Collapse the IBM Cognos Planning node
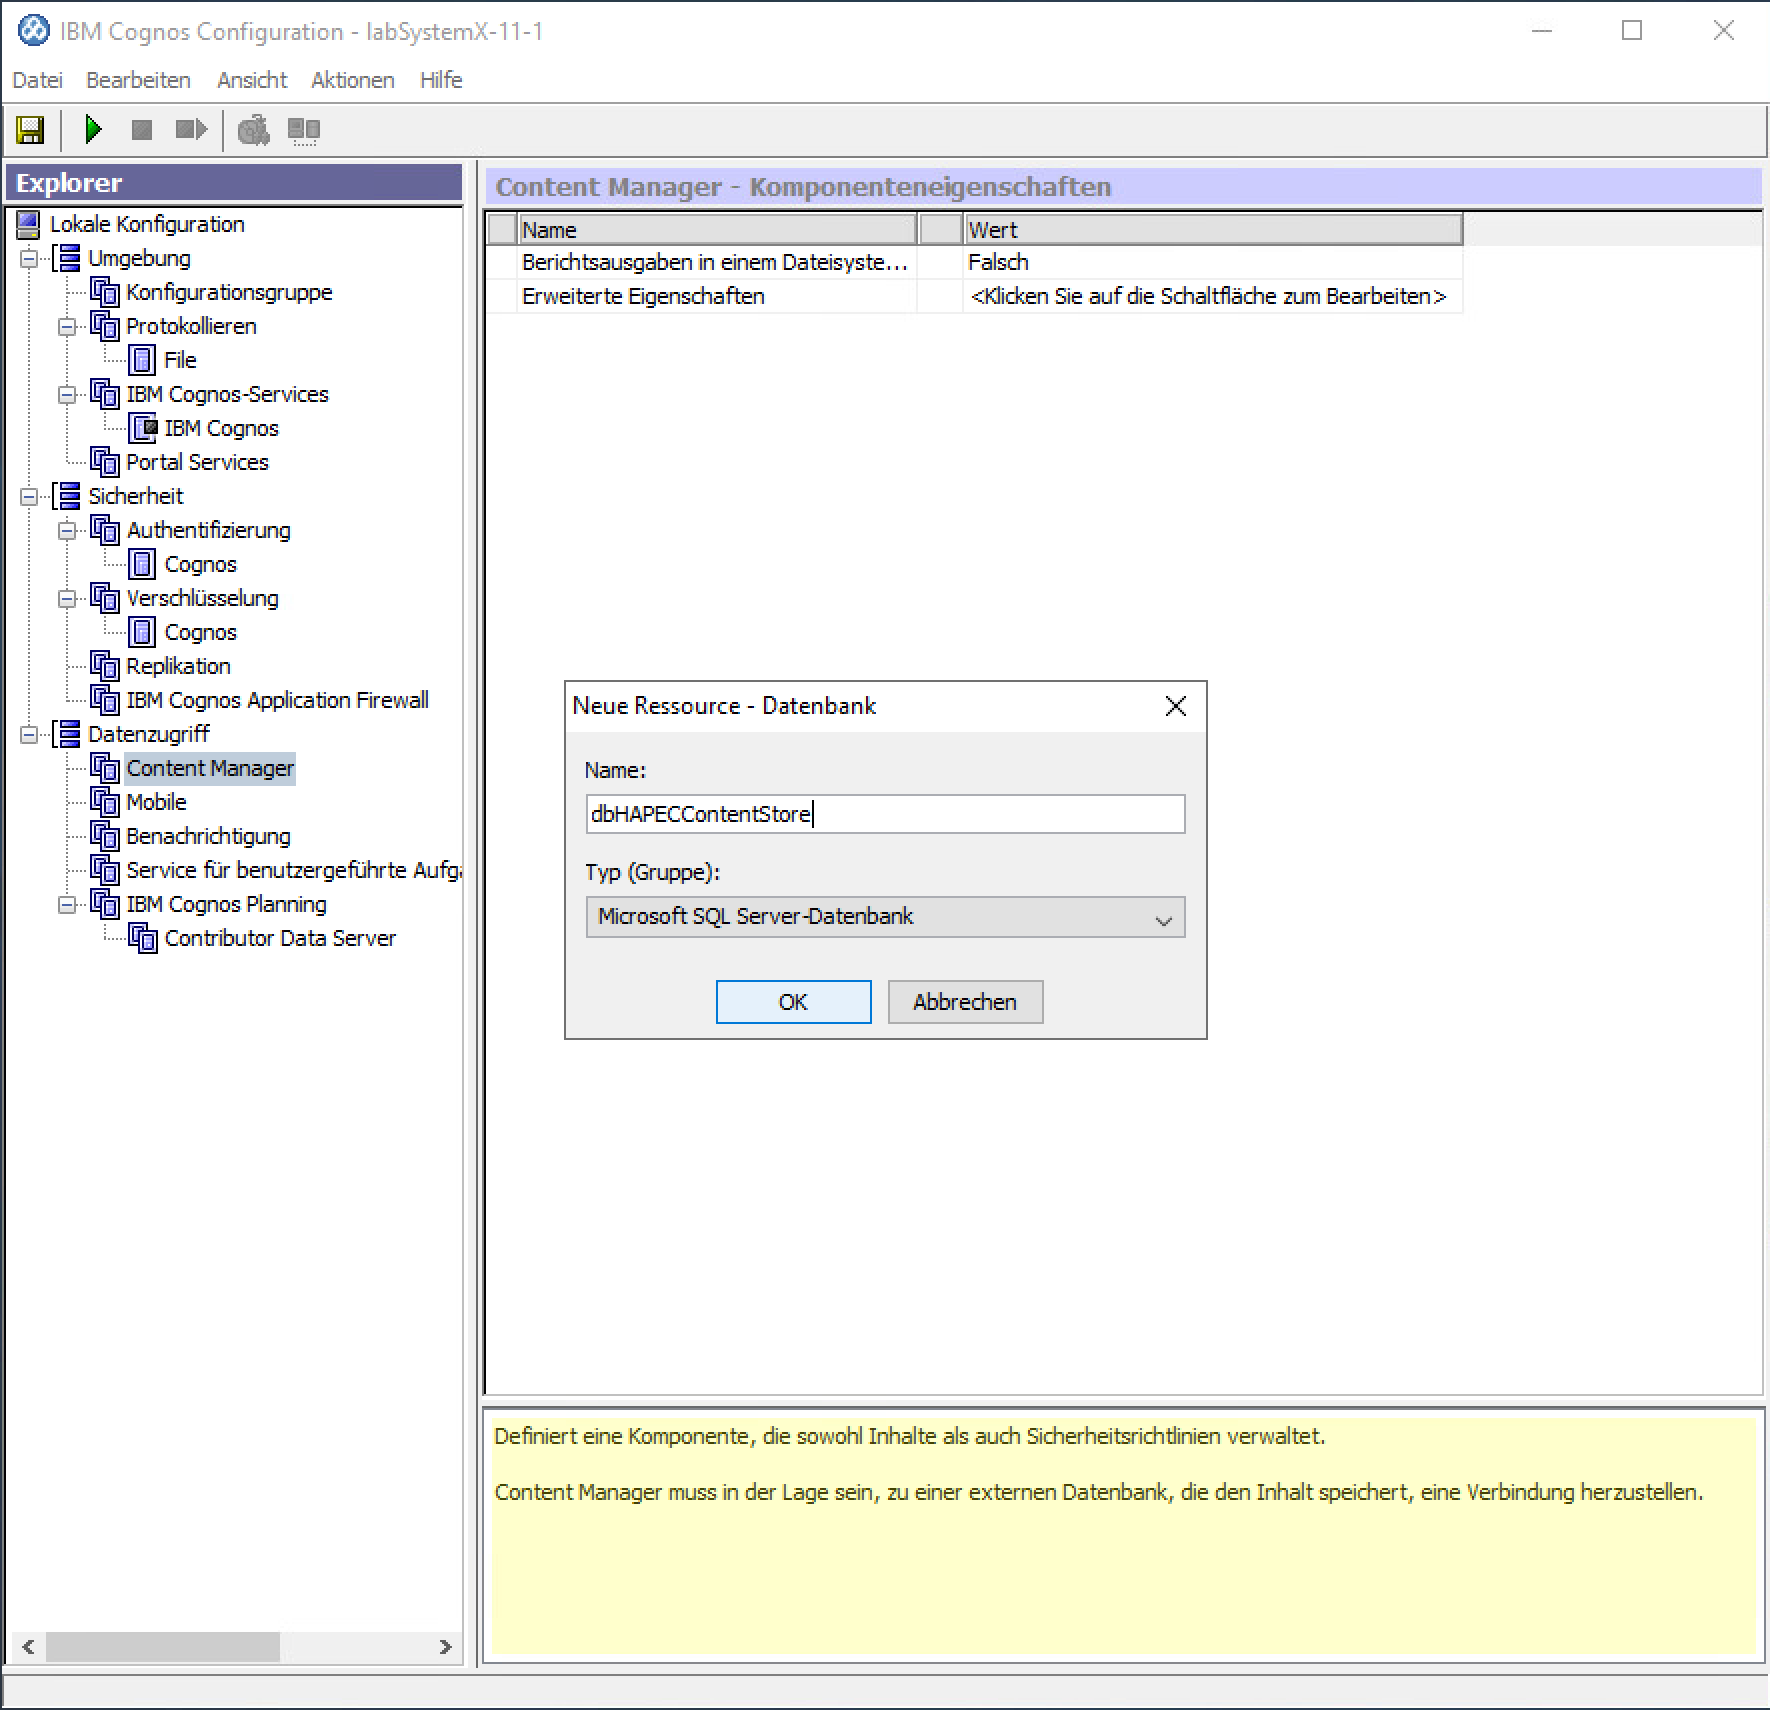The image size is (1770, 1710). coord(67,905)
